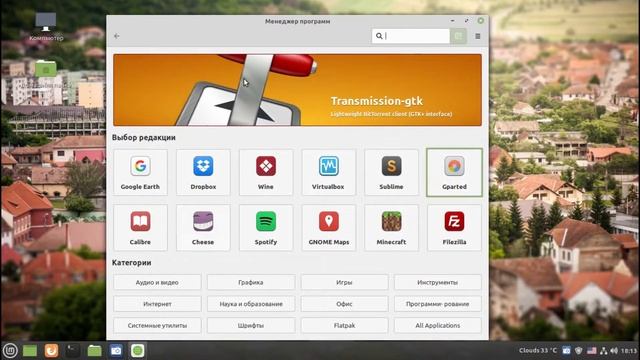The image size is (640, 360).
Task: Open the Flatpak category
Action: (x=344, y=326)
